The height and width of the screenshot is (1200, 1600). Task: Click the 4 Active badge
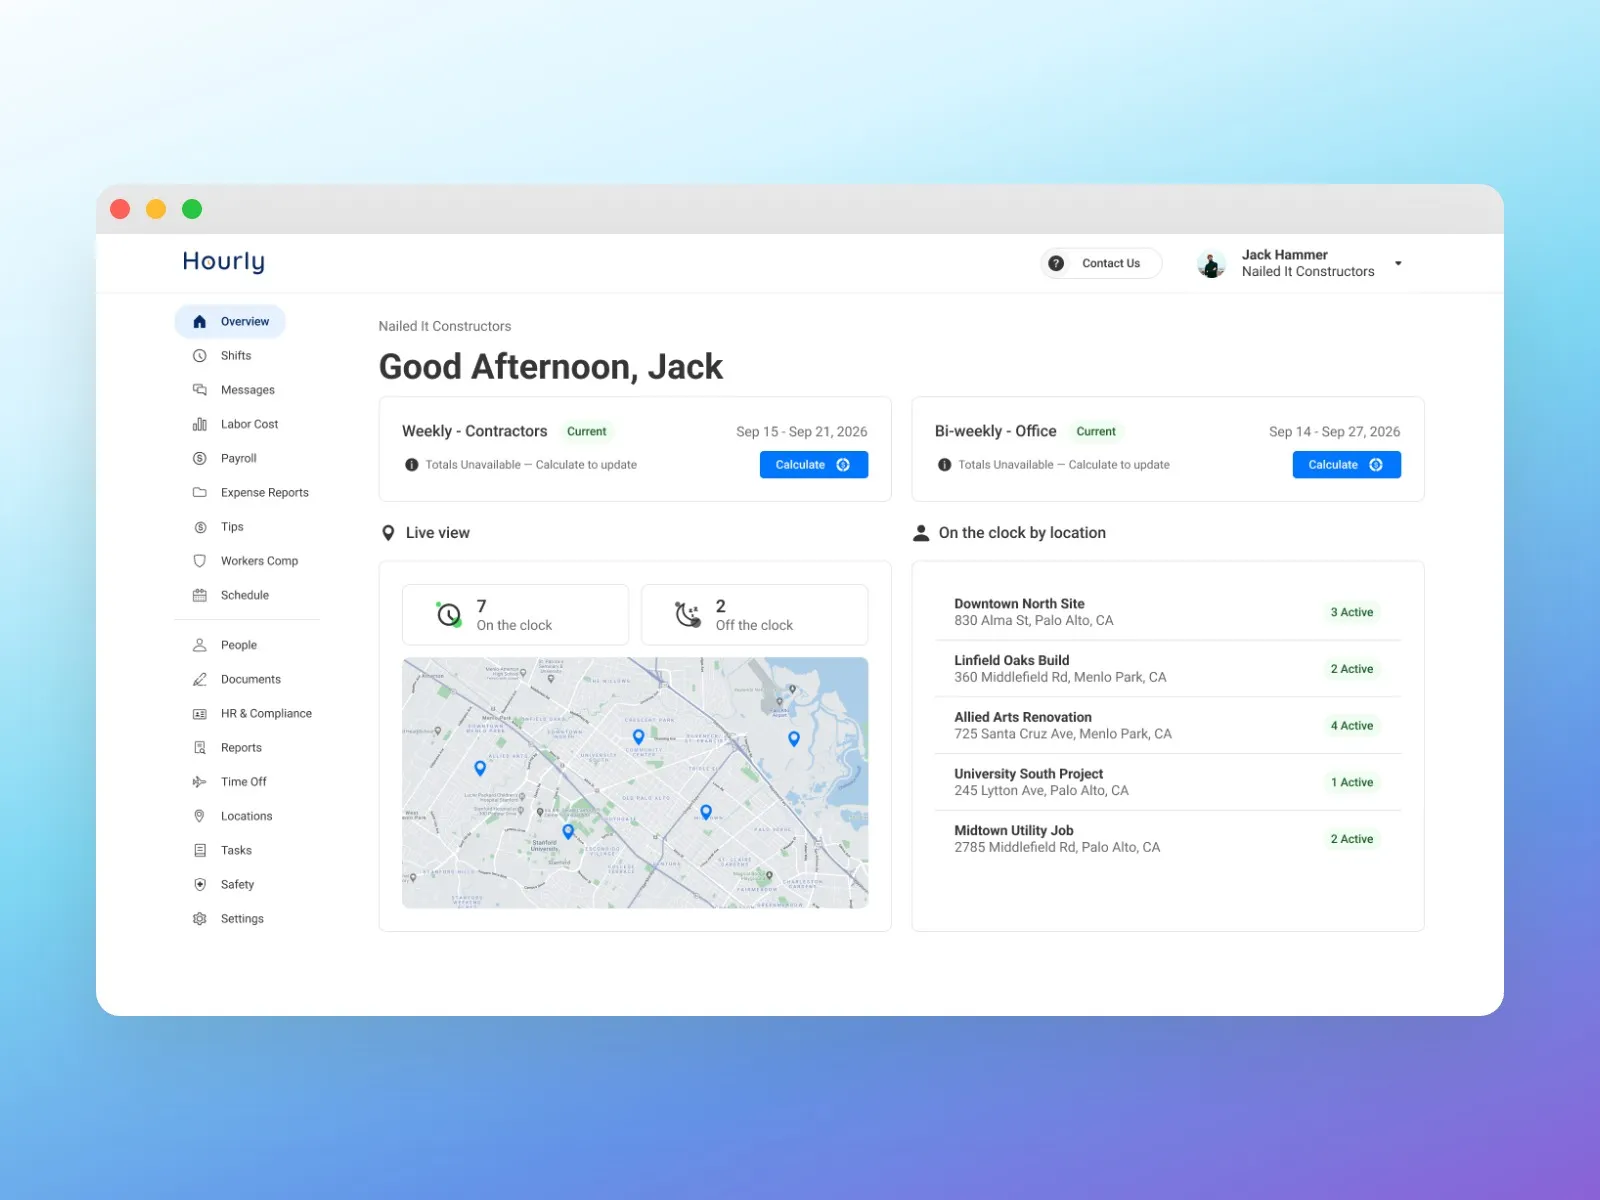coord(1352,726)
